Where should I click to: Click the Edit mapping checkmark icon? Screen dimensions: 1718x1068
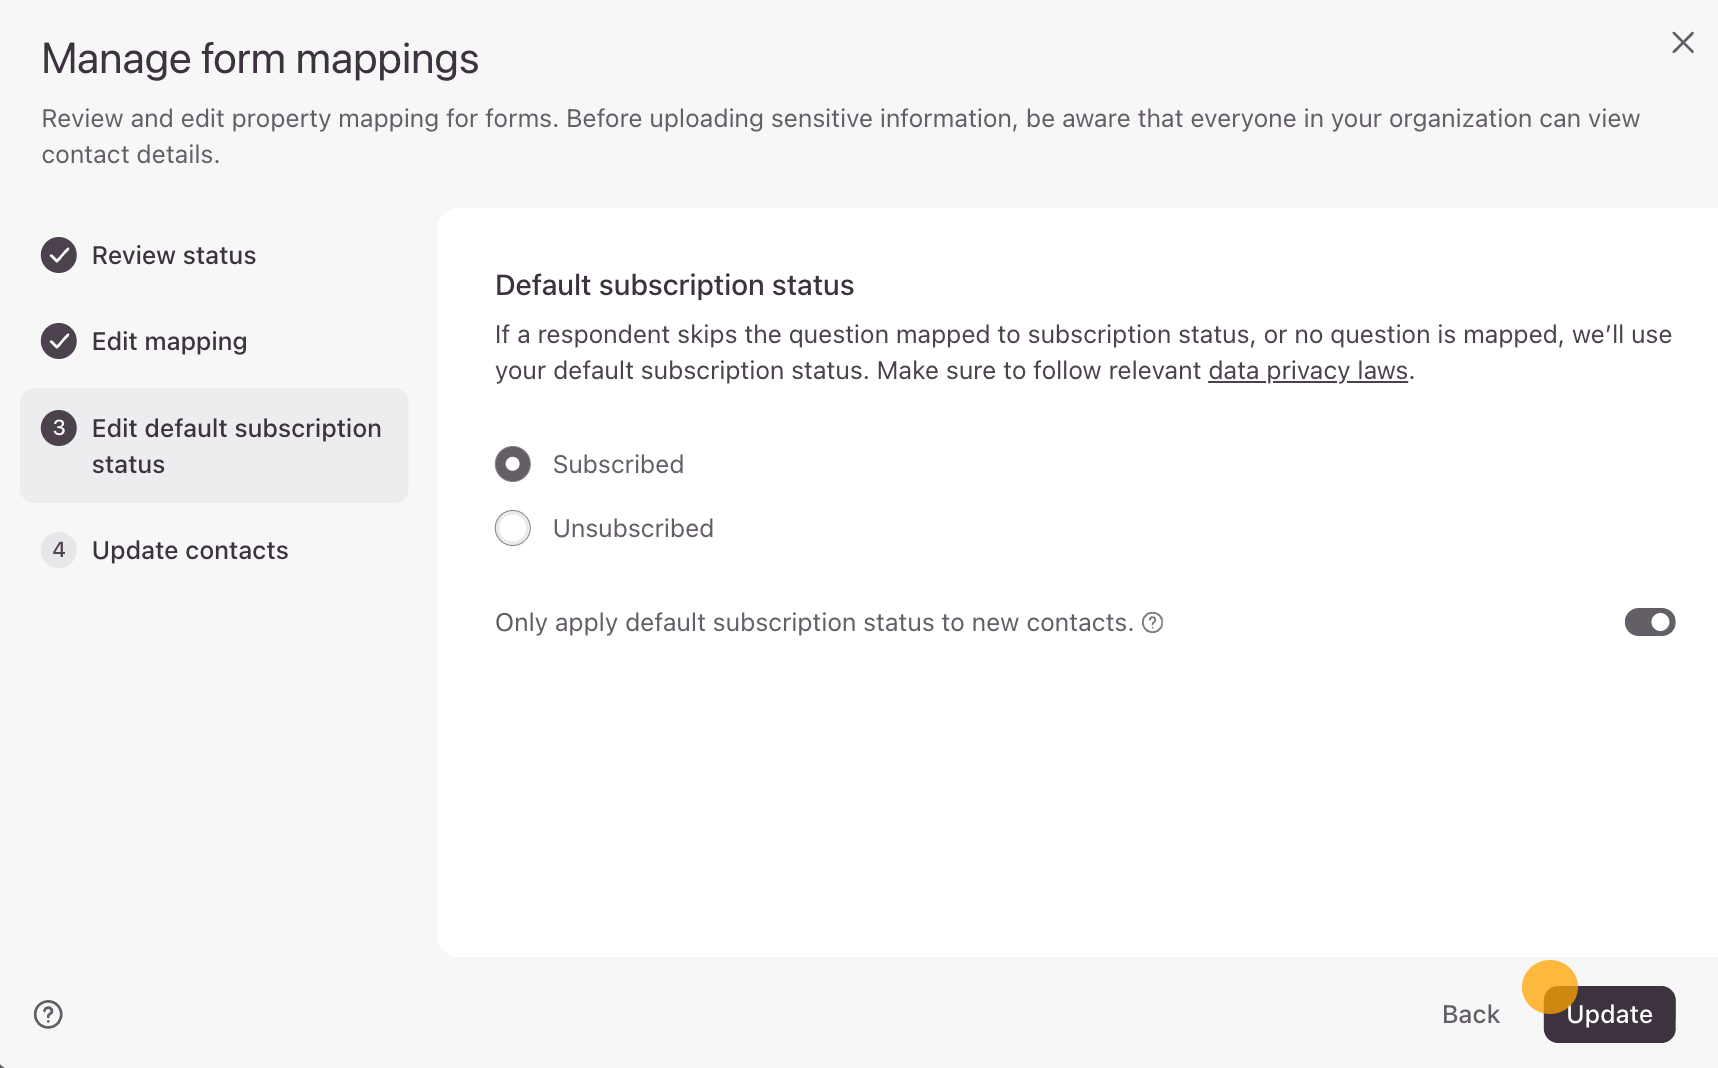click(x=59, y=341)
